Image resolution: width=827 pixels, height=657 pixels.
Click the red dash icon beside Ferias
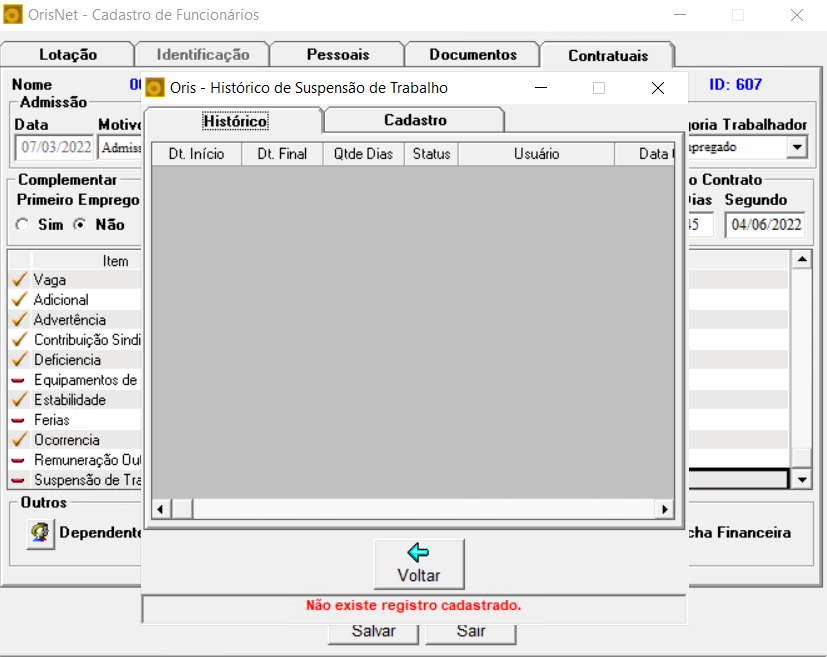pos(18,420)
